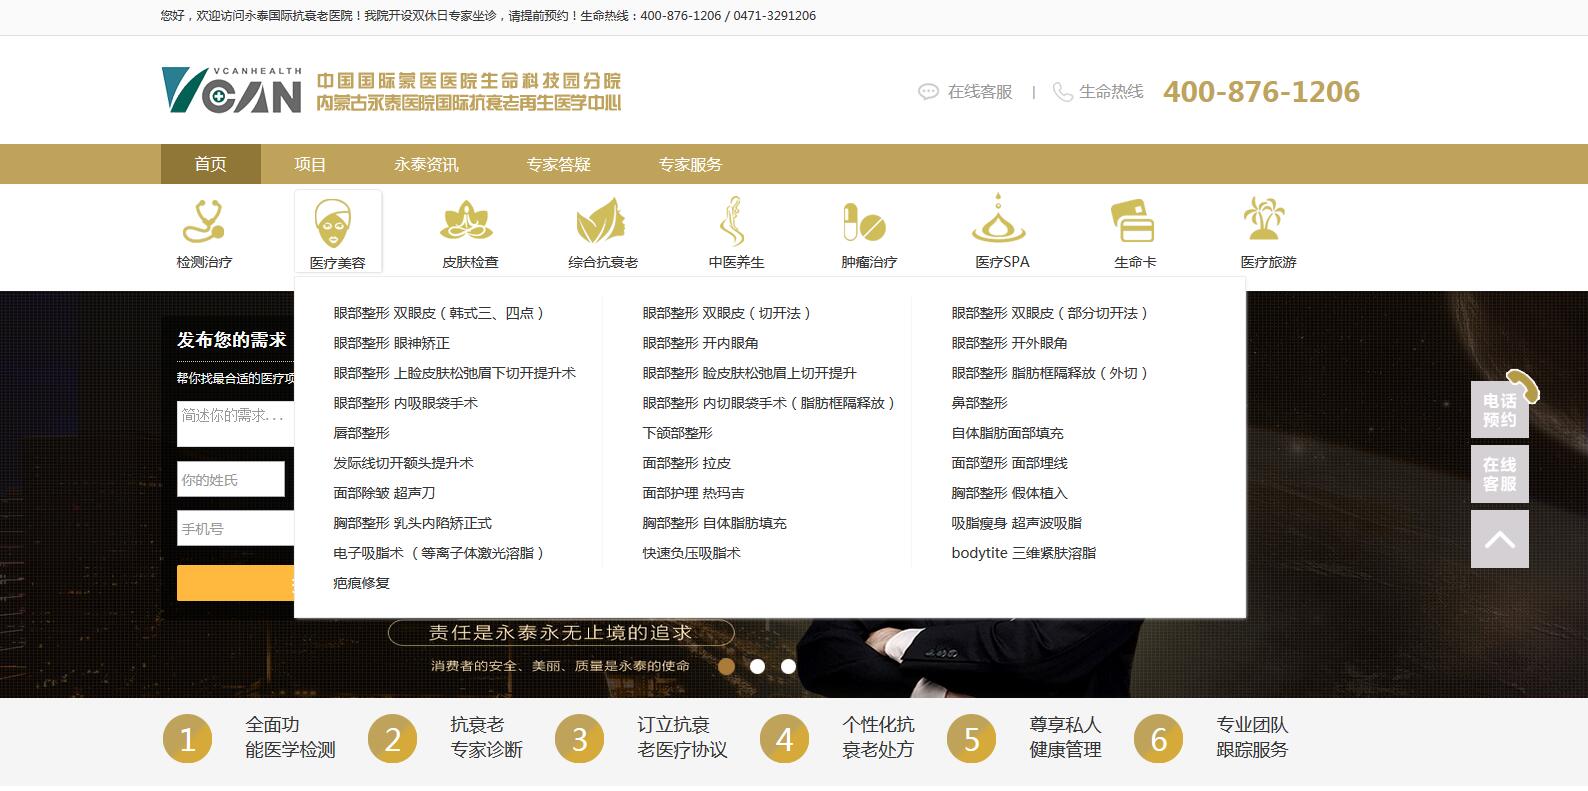Click the leaf-face 综合抗衰老 icon
Viewport: 1588px width, 791px height.
601,220
